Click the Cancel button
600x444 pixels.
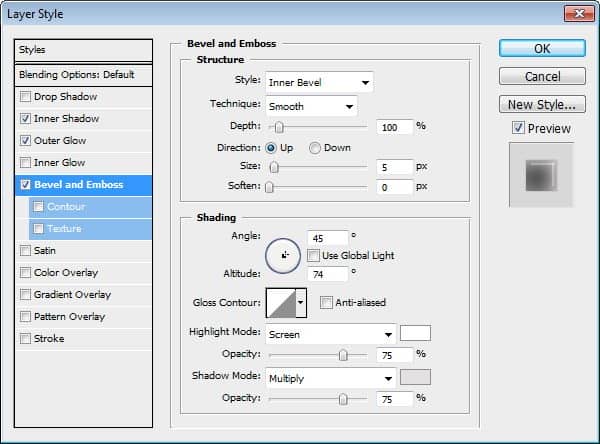click(x=542, y=77)
